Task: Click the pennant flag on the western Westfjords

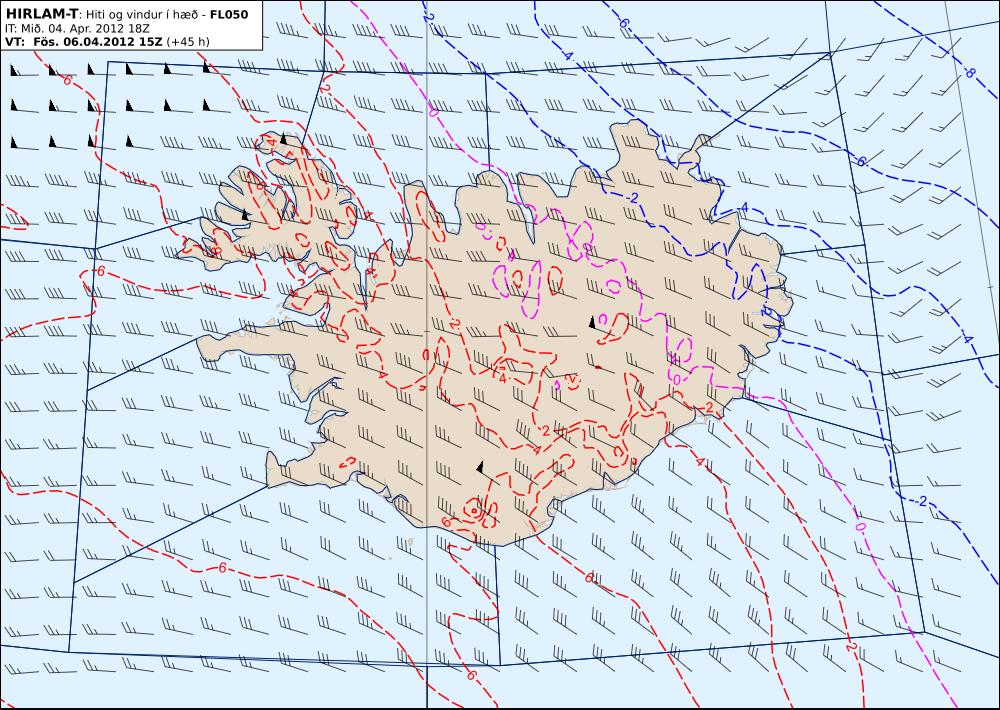Action: [244, 216]
